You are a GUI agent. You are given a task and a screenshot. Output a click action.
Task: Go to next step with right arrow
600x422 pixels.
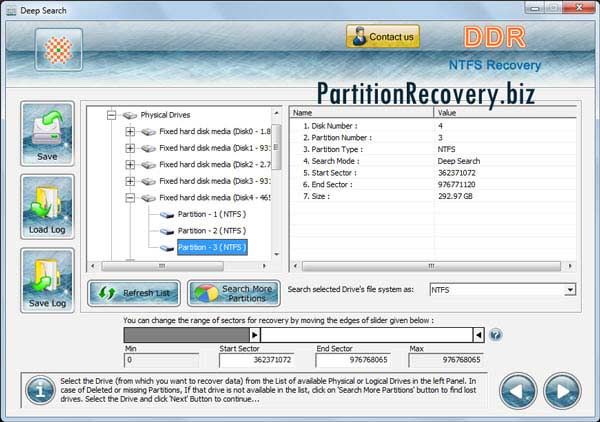click(562, 391)
